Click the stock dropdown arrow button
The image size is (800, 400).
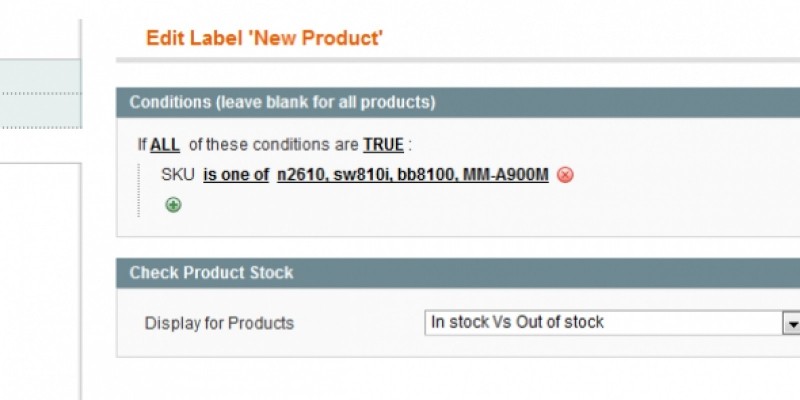[x=792, y=324]
